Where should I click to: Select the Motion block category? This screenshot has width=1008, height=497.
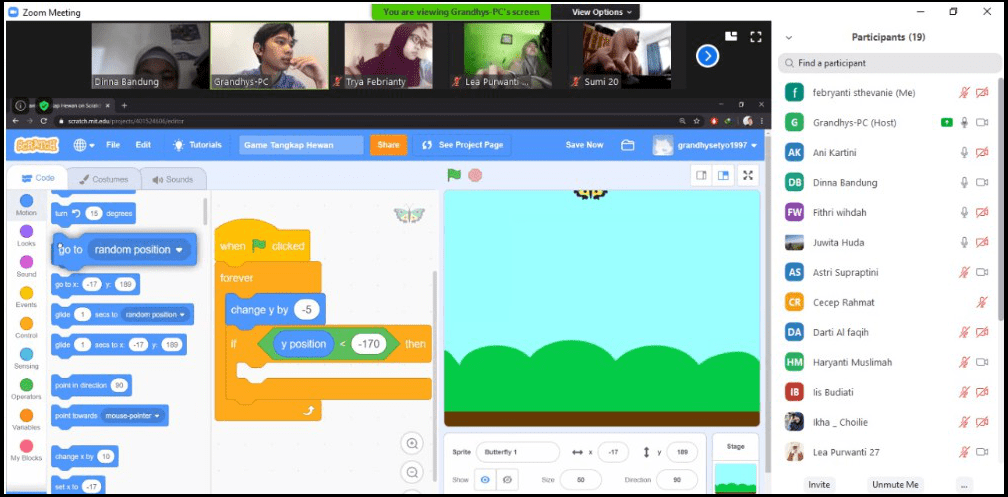coord(26,204)
